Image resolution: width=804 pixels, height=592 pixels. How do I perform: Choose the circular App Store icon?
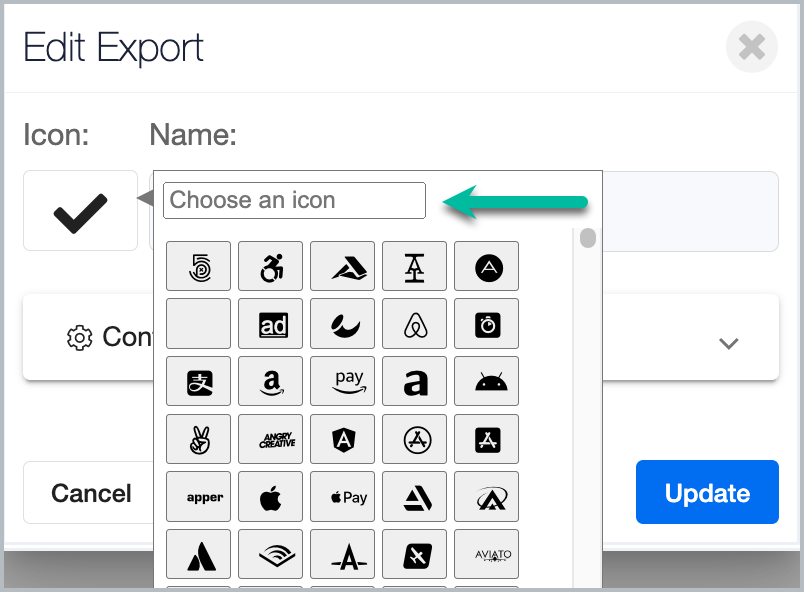414,439
